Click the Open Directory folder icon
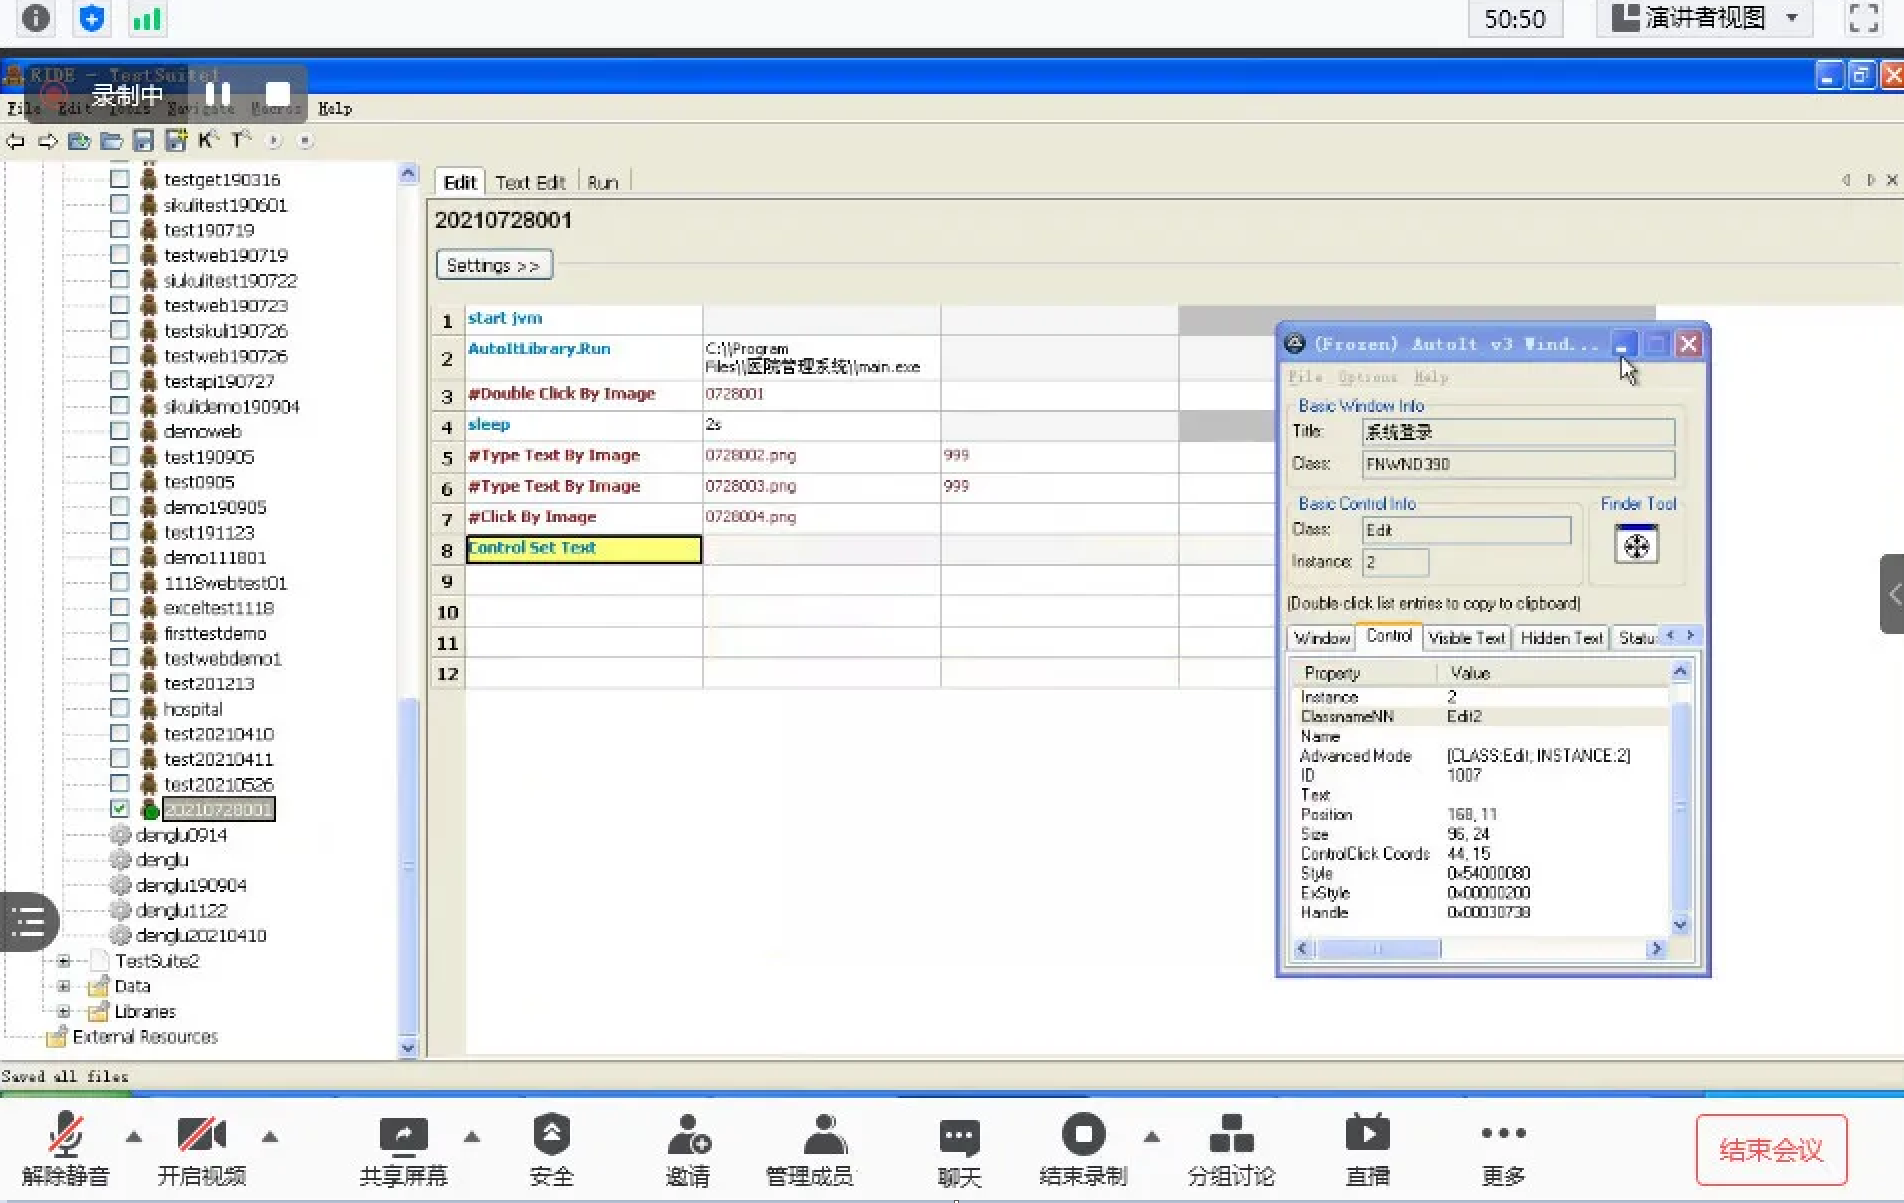 (111, 141)
